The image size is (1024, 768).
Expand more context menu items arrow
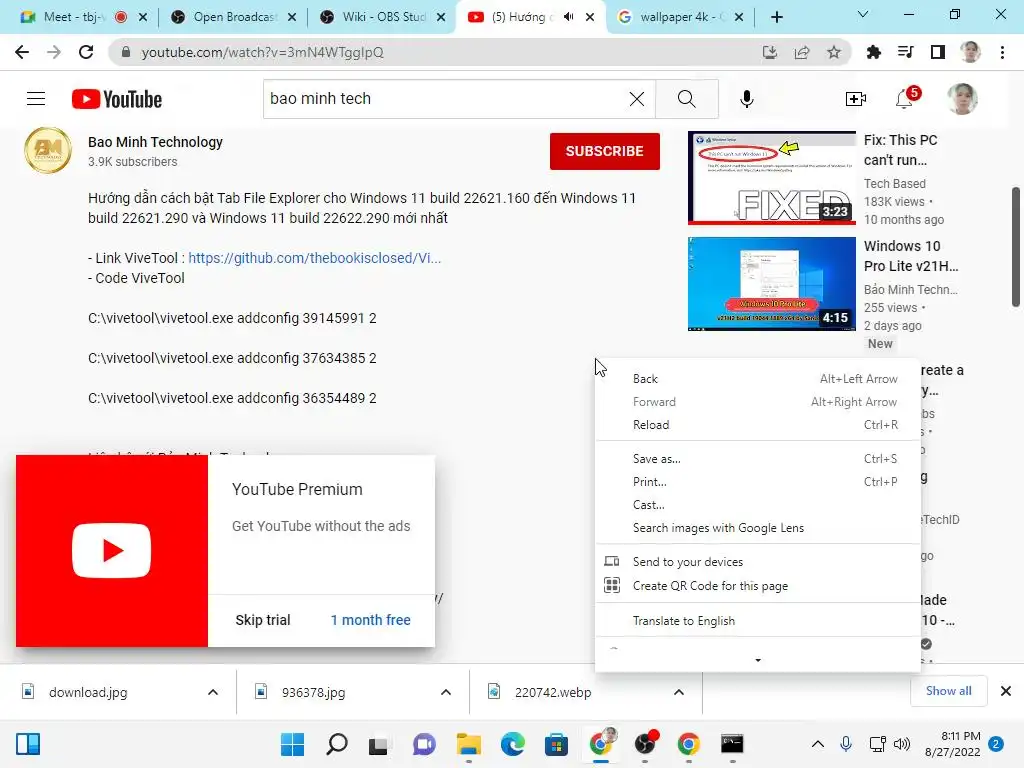click(x=758, y=660)
